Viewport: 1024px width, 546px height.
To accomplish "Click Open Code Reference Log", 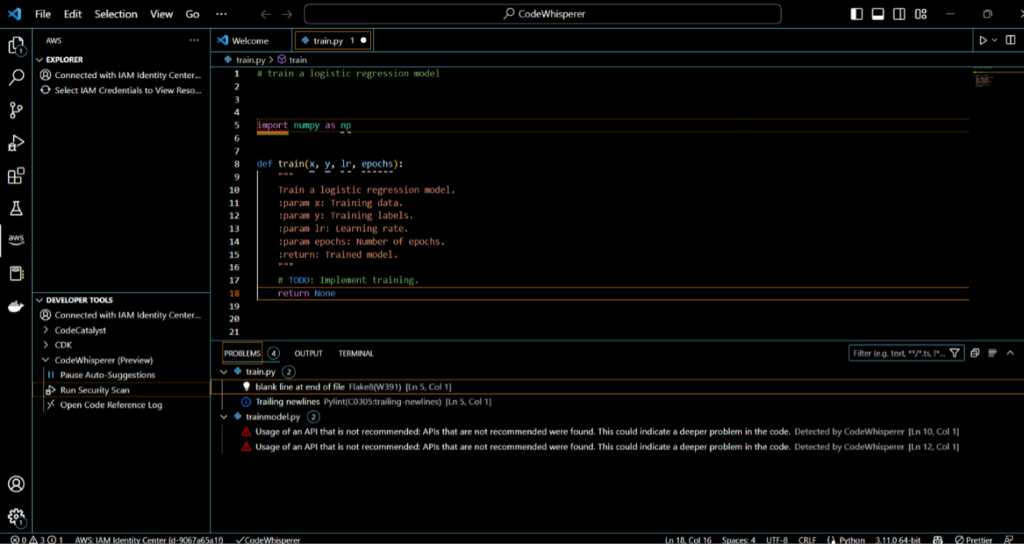I will pyautogui.click(x=110, y=405).
